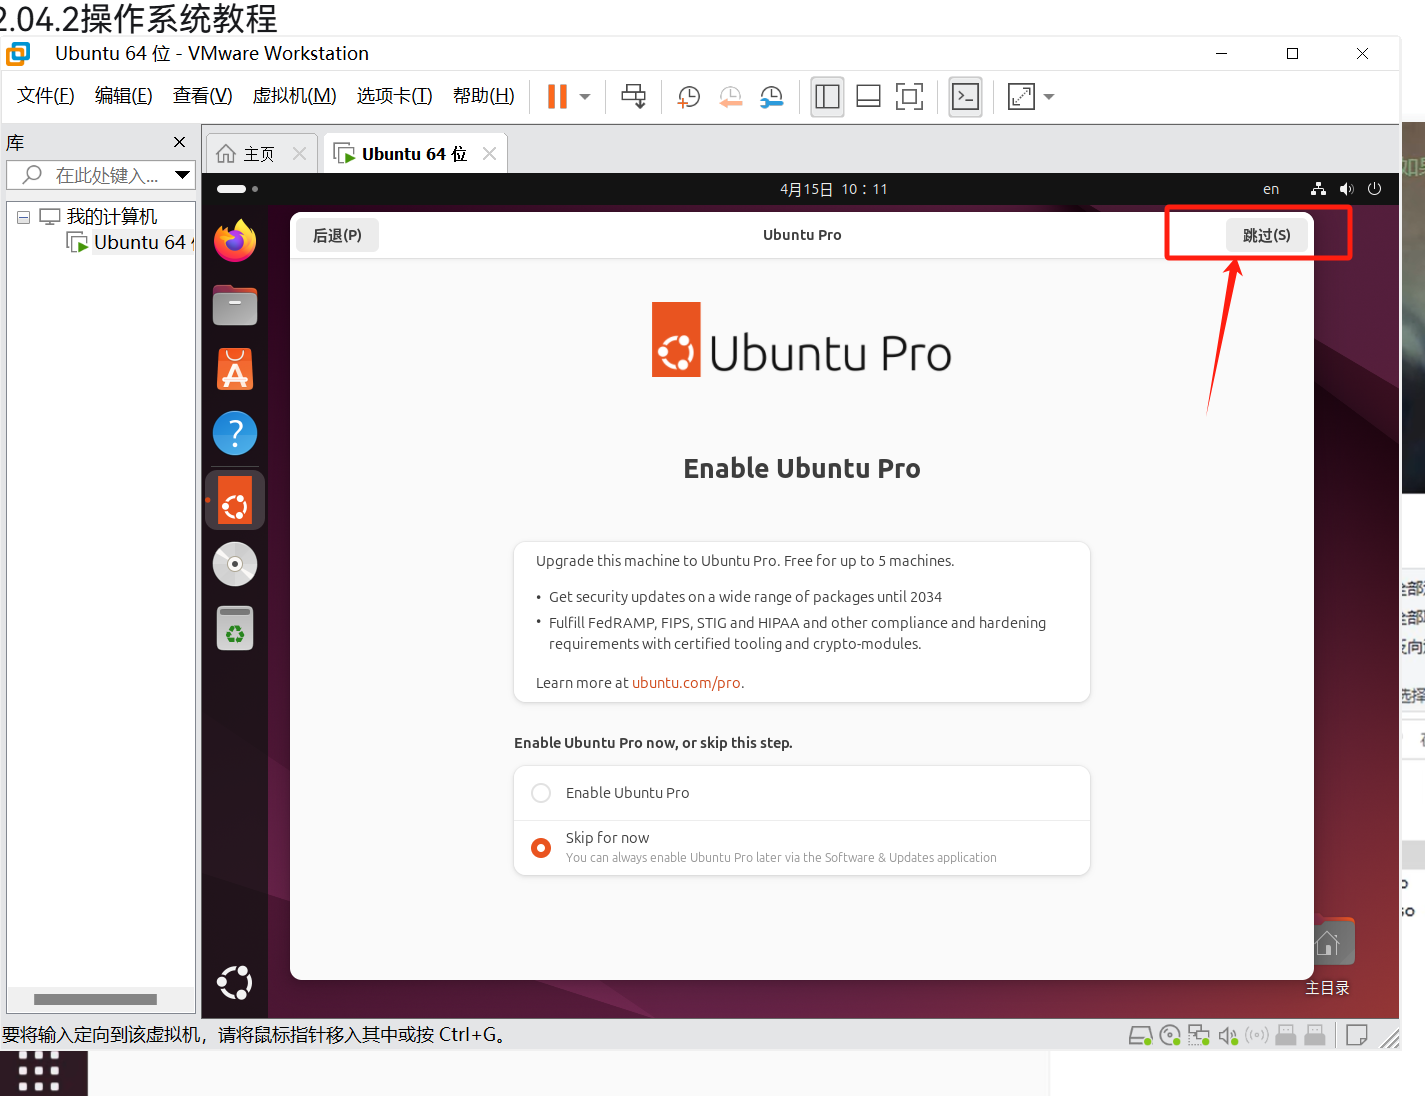Select the Skip for now radio button
This screenshot has height=1096, width=1425.
pyautogui.click(x=541, y=848)
